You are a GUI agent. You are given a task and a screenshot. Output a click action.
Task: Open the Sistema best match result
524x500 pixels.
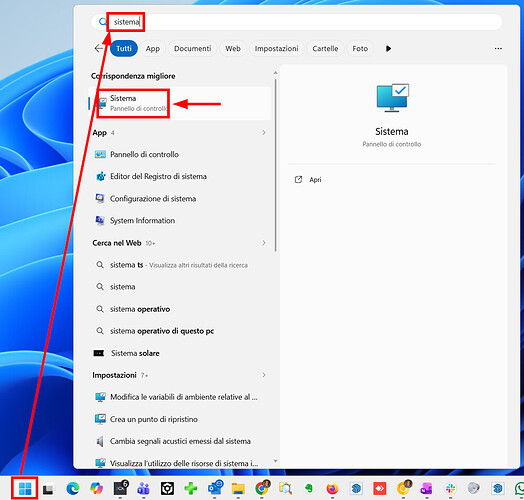tap(179, 103)
